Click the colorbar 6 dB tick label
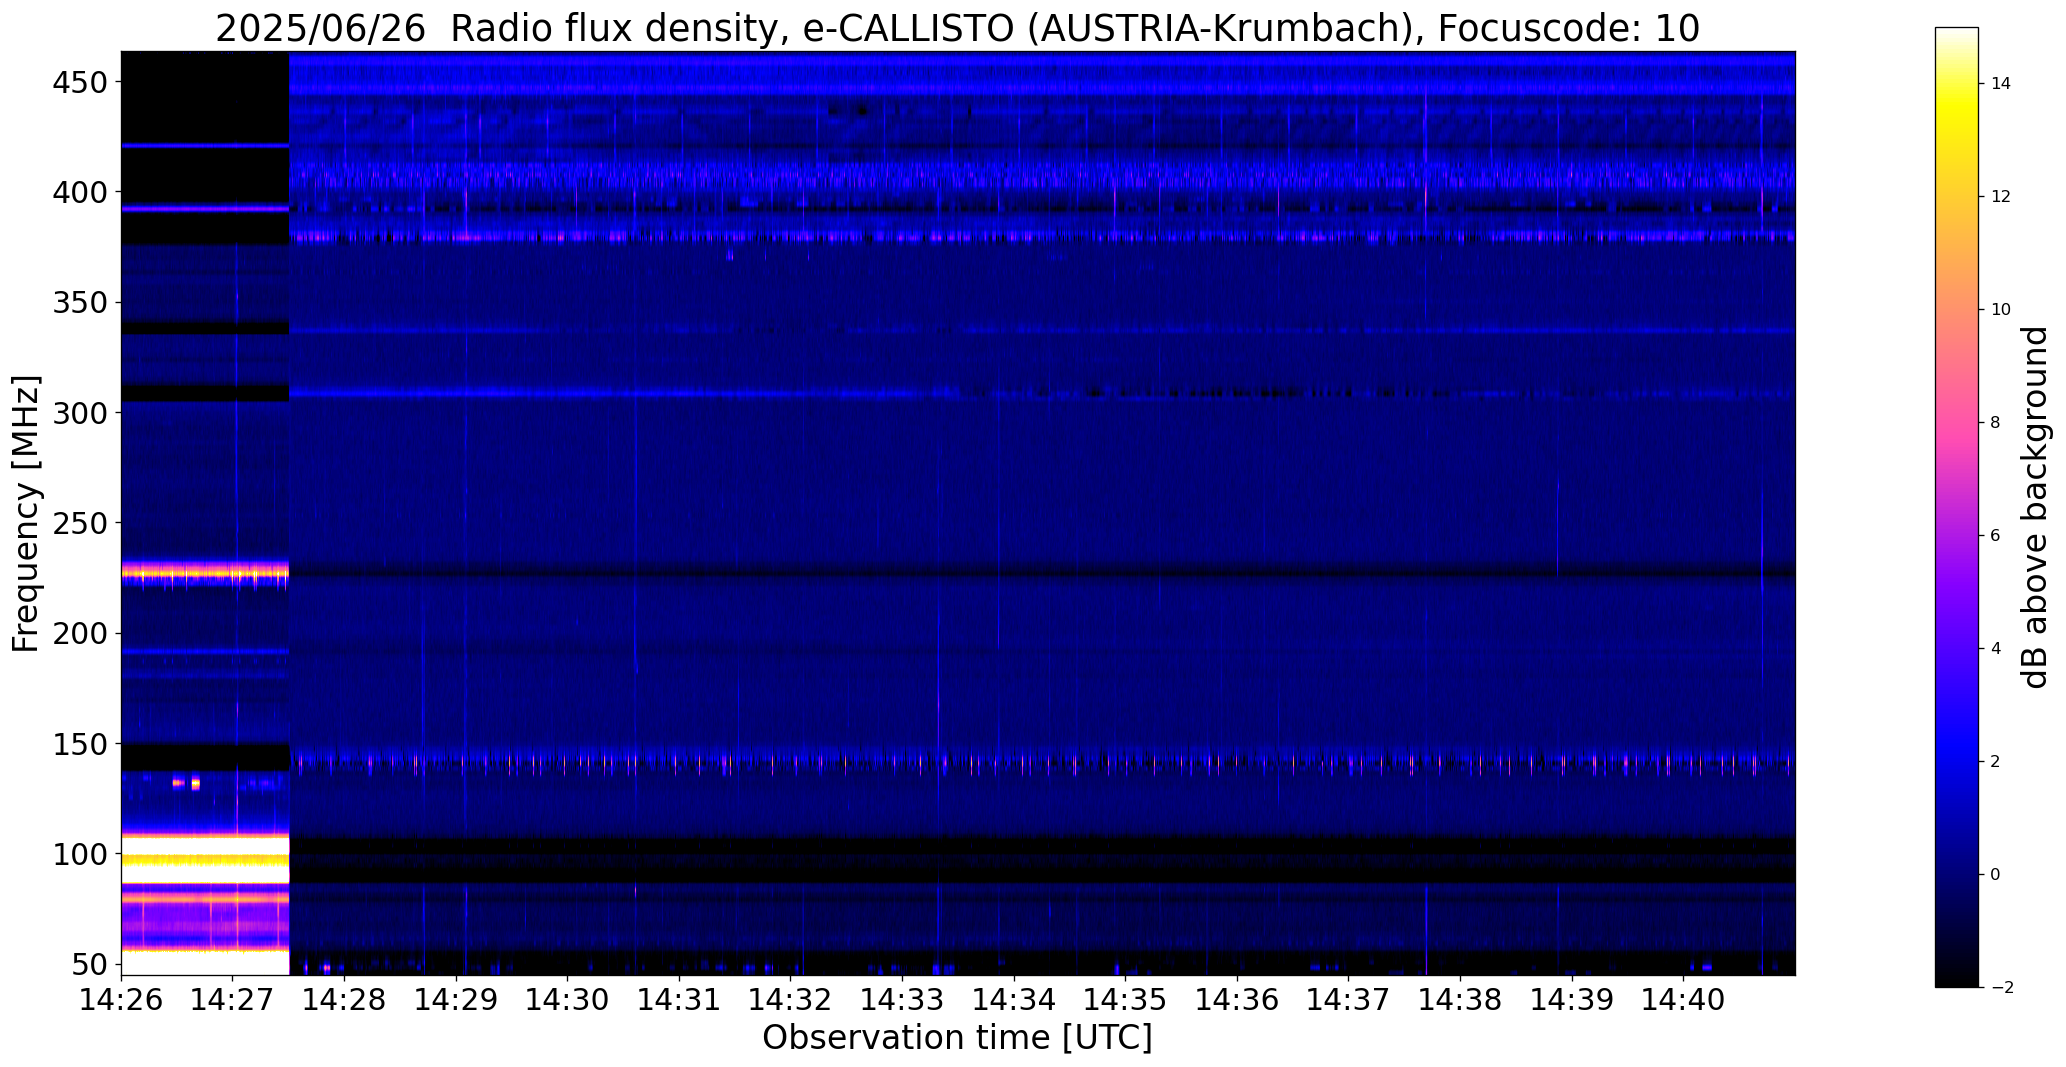The image size is (2066, 1067). (x=1996, y=535)
